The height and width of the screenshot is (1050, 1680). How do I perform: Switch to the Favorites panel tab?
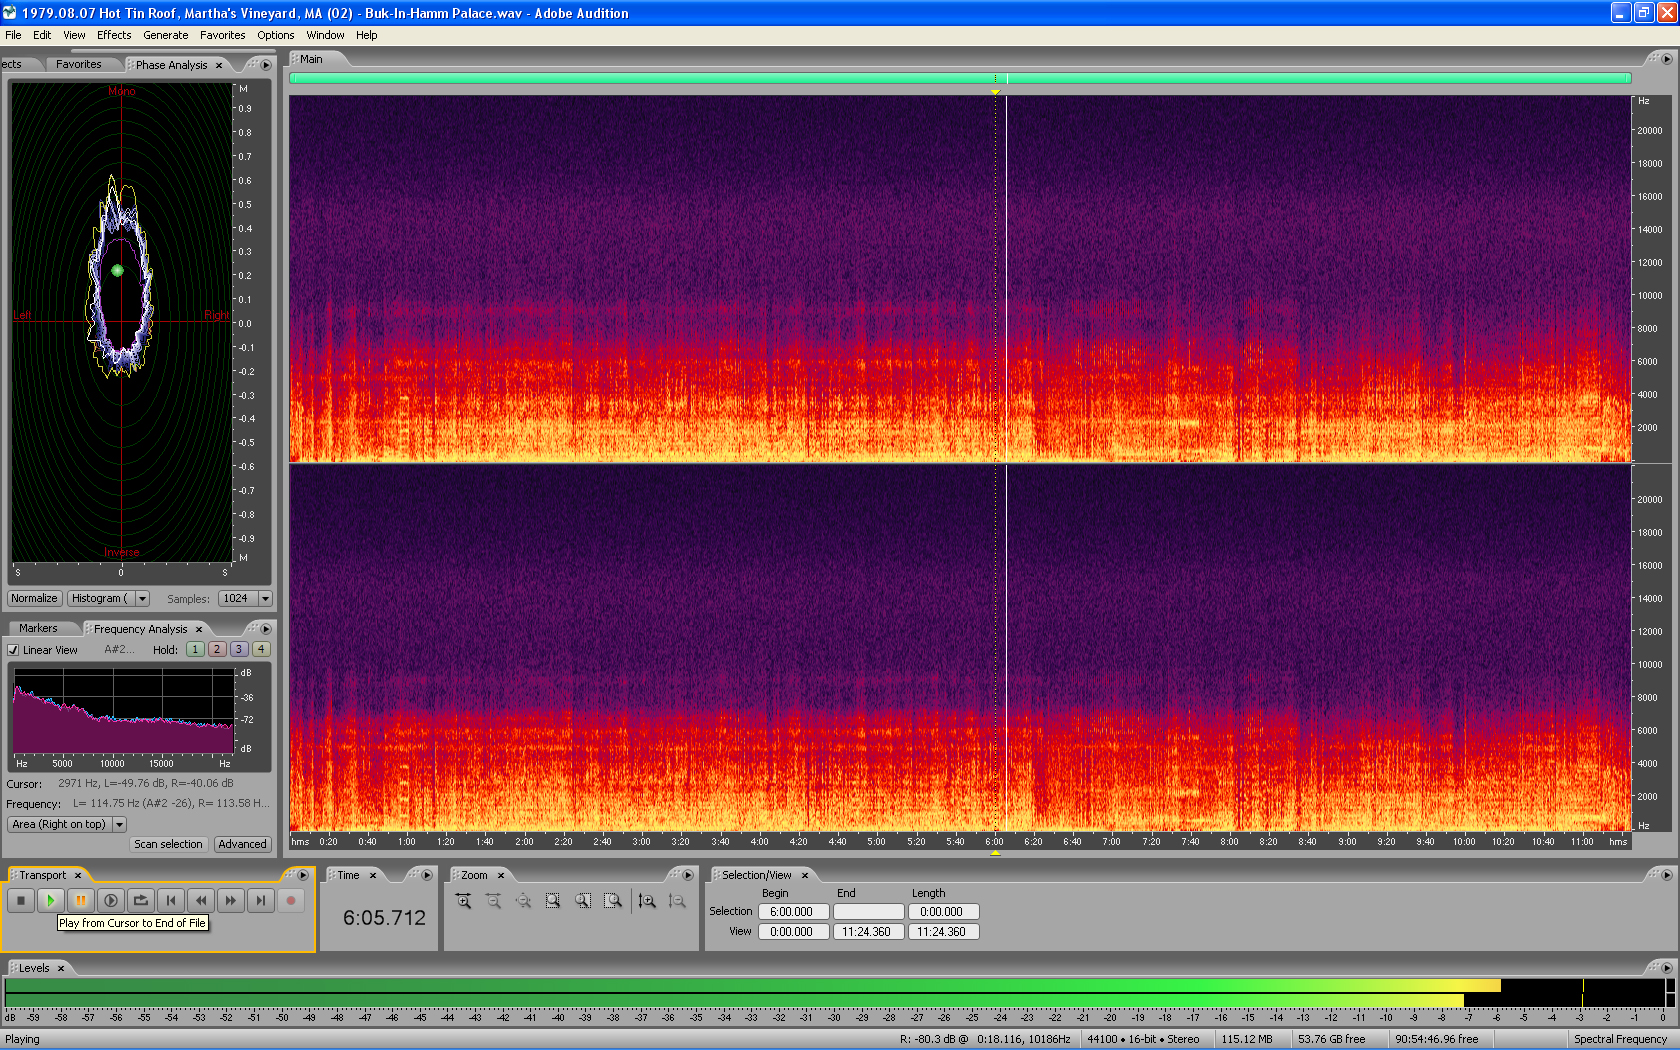(x=79, y=64)
